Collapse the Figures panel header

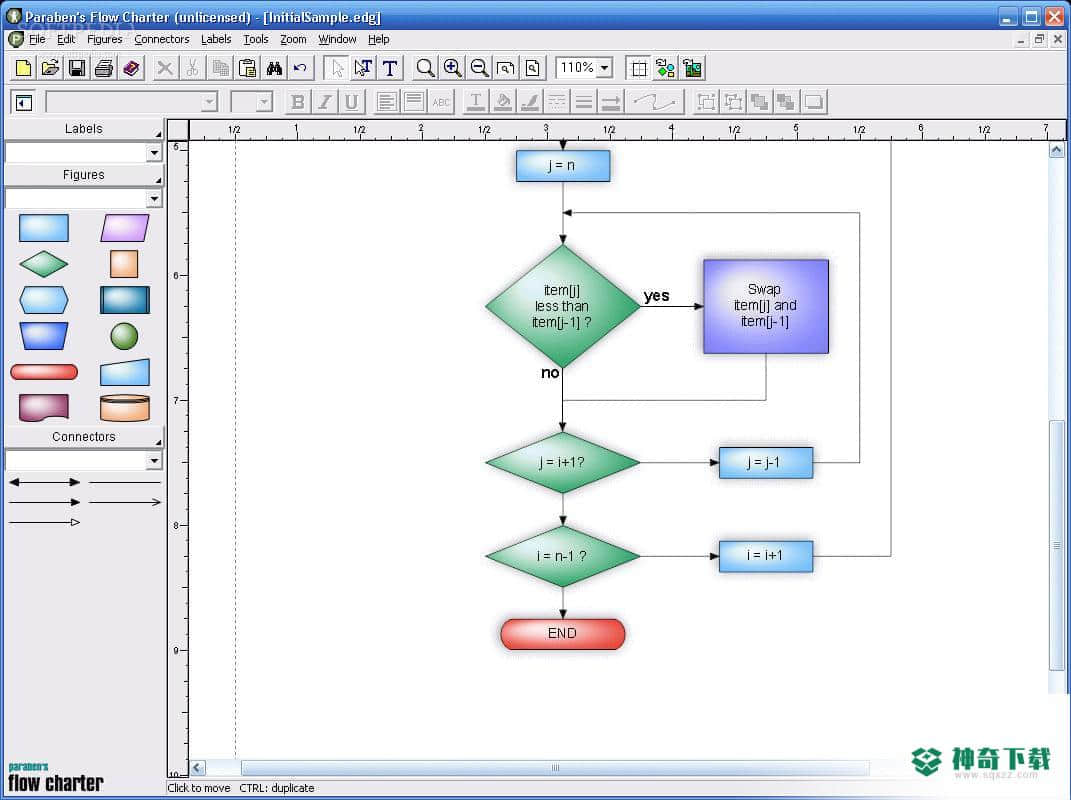[83, 175]
